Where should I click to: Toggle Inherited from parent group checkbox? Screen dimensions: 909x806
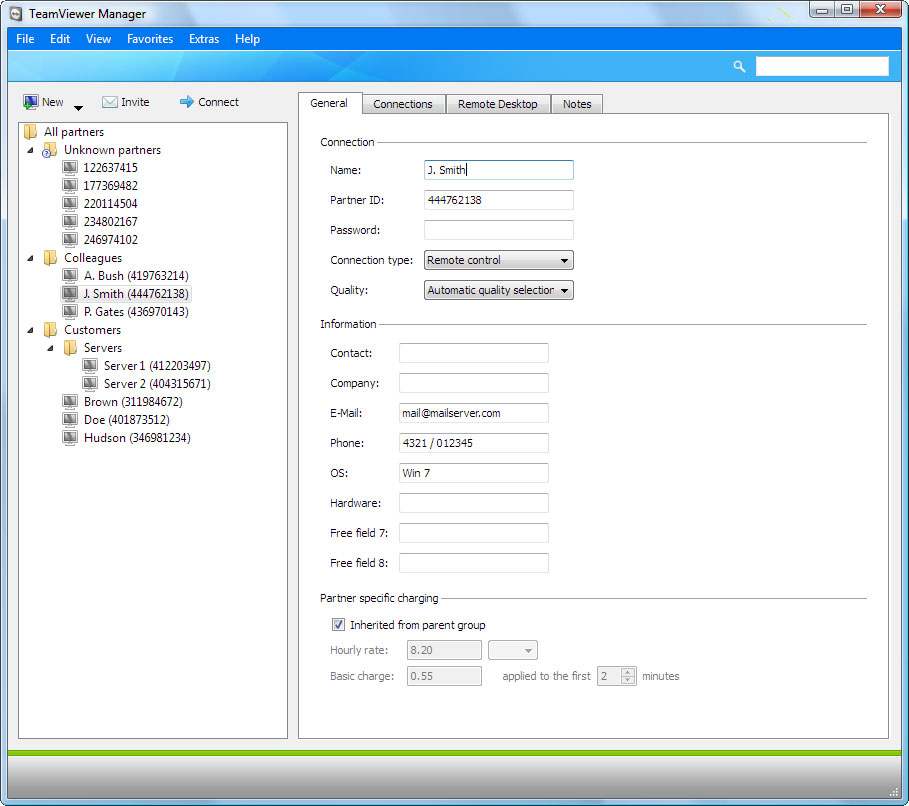coord(338,625)
